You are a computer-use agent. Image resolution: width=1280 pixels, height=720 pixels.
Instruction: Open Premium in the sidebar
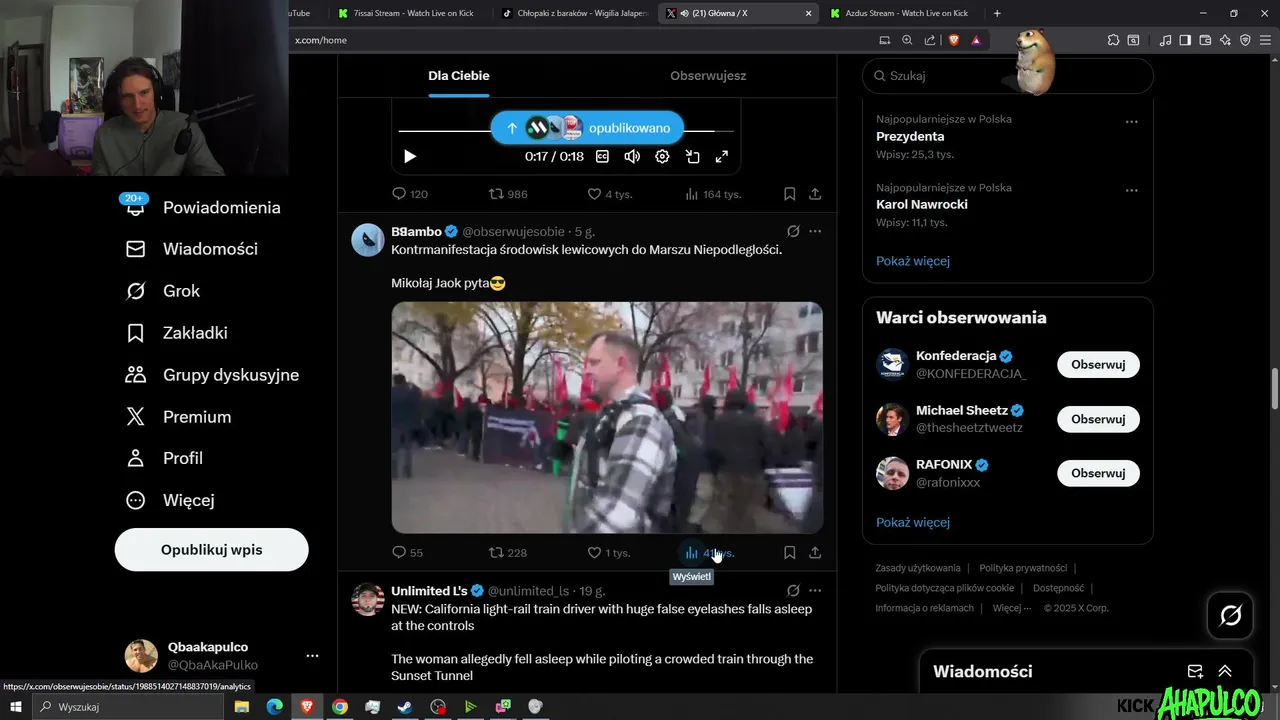coord(179,417)
